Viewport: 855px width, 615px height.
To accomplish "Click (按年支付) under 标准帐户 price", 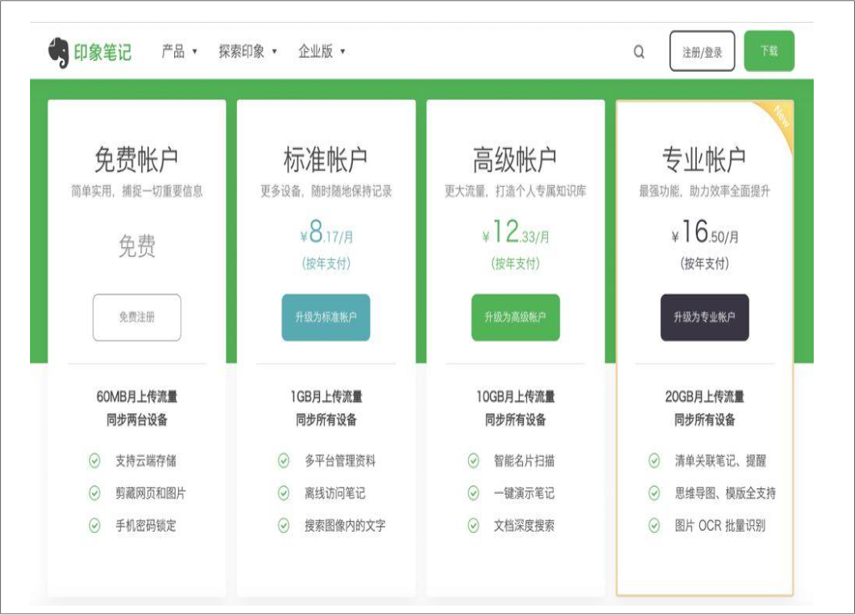I will [x=326, y=264].
